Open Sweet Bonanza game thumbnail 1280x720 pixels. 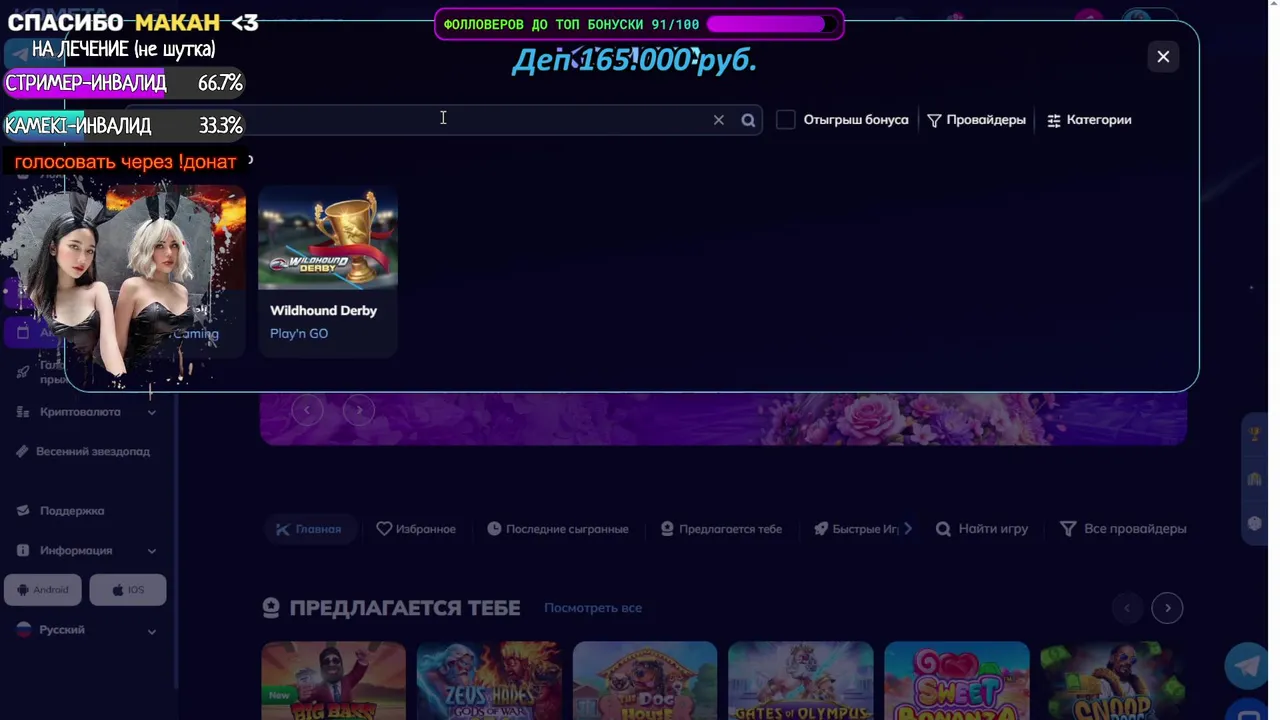point(957,681)
